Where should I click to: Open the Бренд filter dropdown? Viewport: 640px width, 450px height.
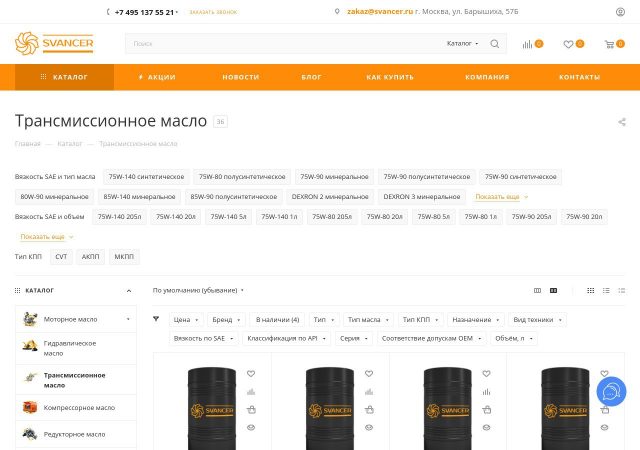(x=224, y=320)
